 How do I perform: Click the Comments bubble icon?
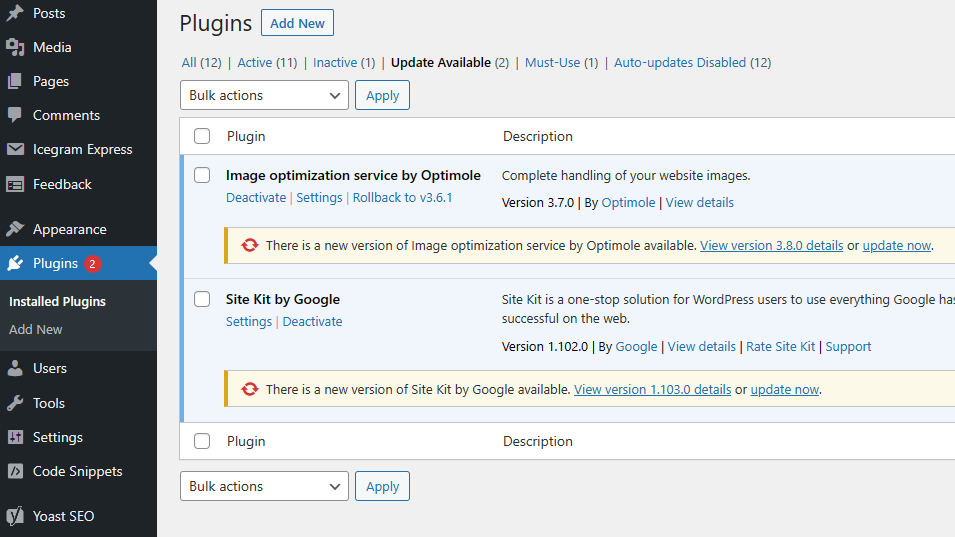(15, 115)
